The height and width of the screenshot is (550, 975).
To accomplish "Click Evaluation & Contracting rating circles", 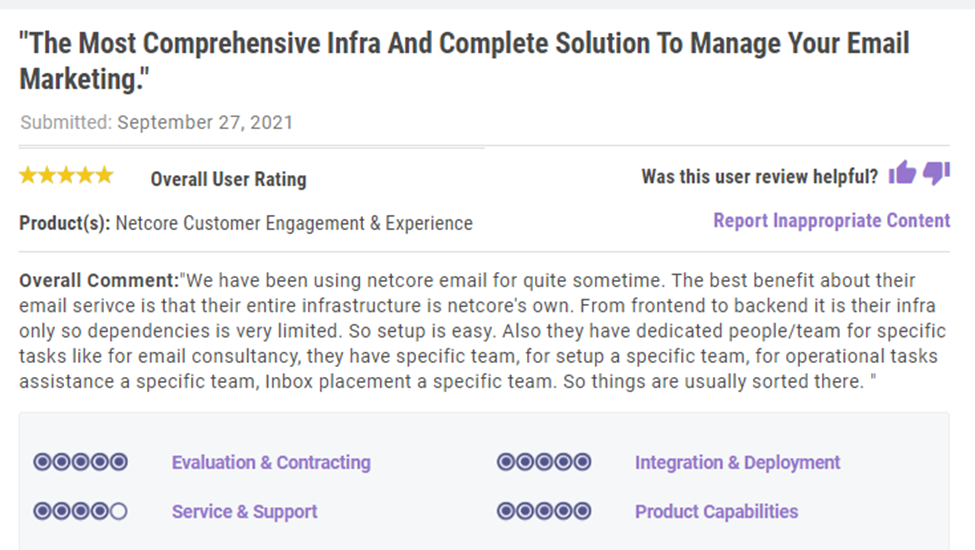I will pyautogui.click(x=80, y=462).
